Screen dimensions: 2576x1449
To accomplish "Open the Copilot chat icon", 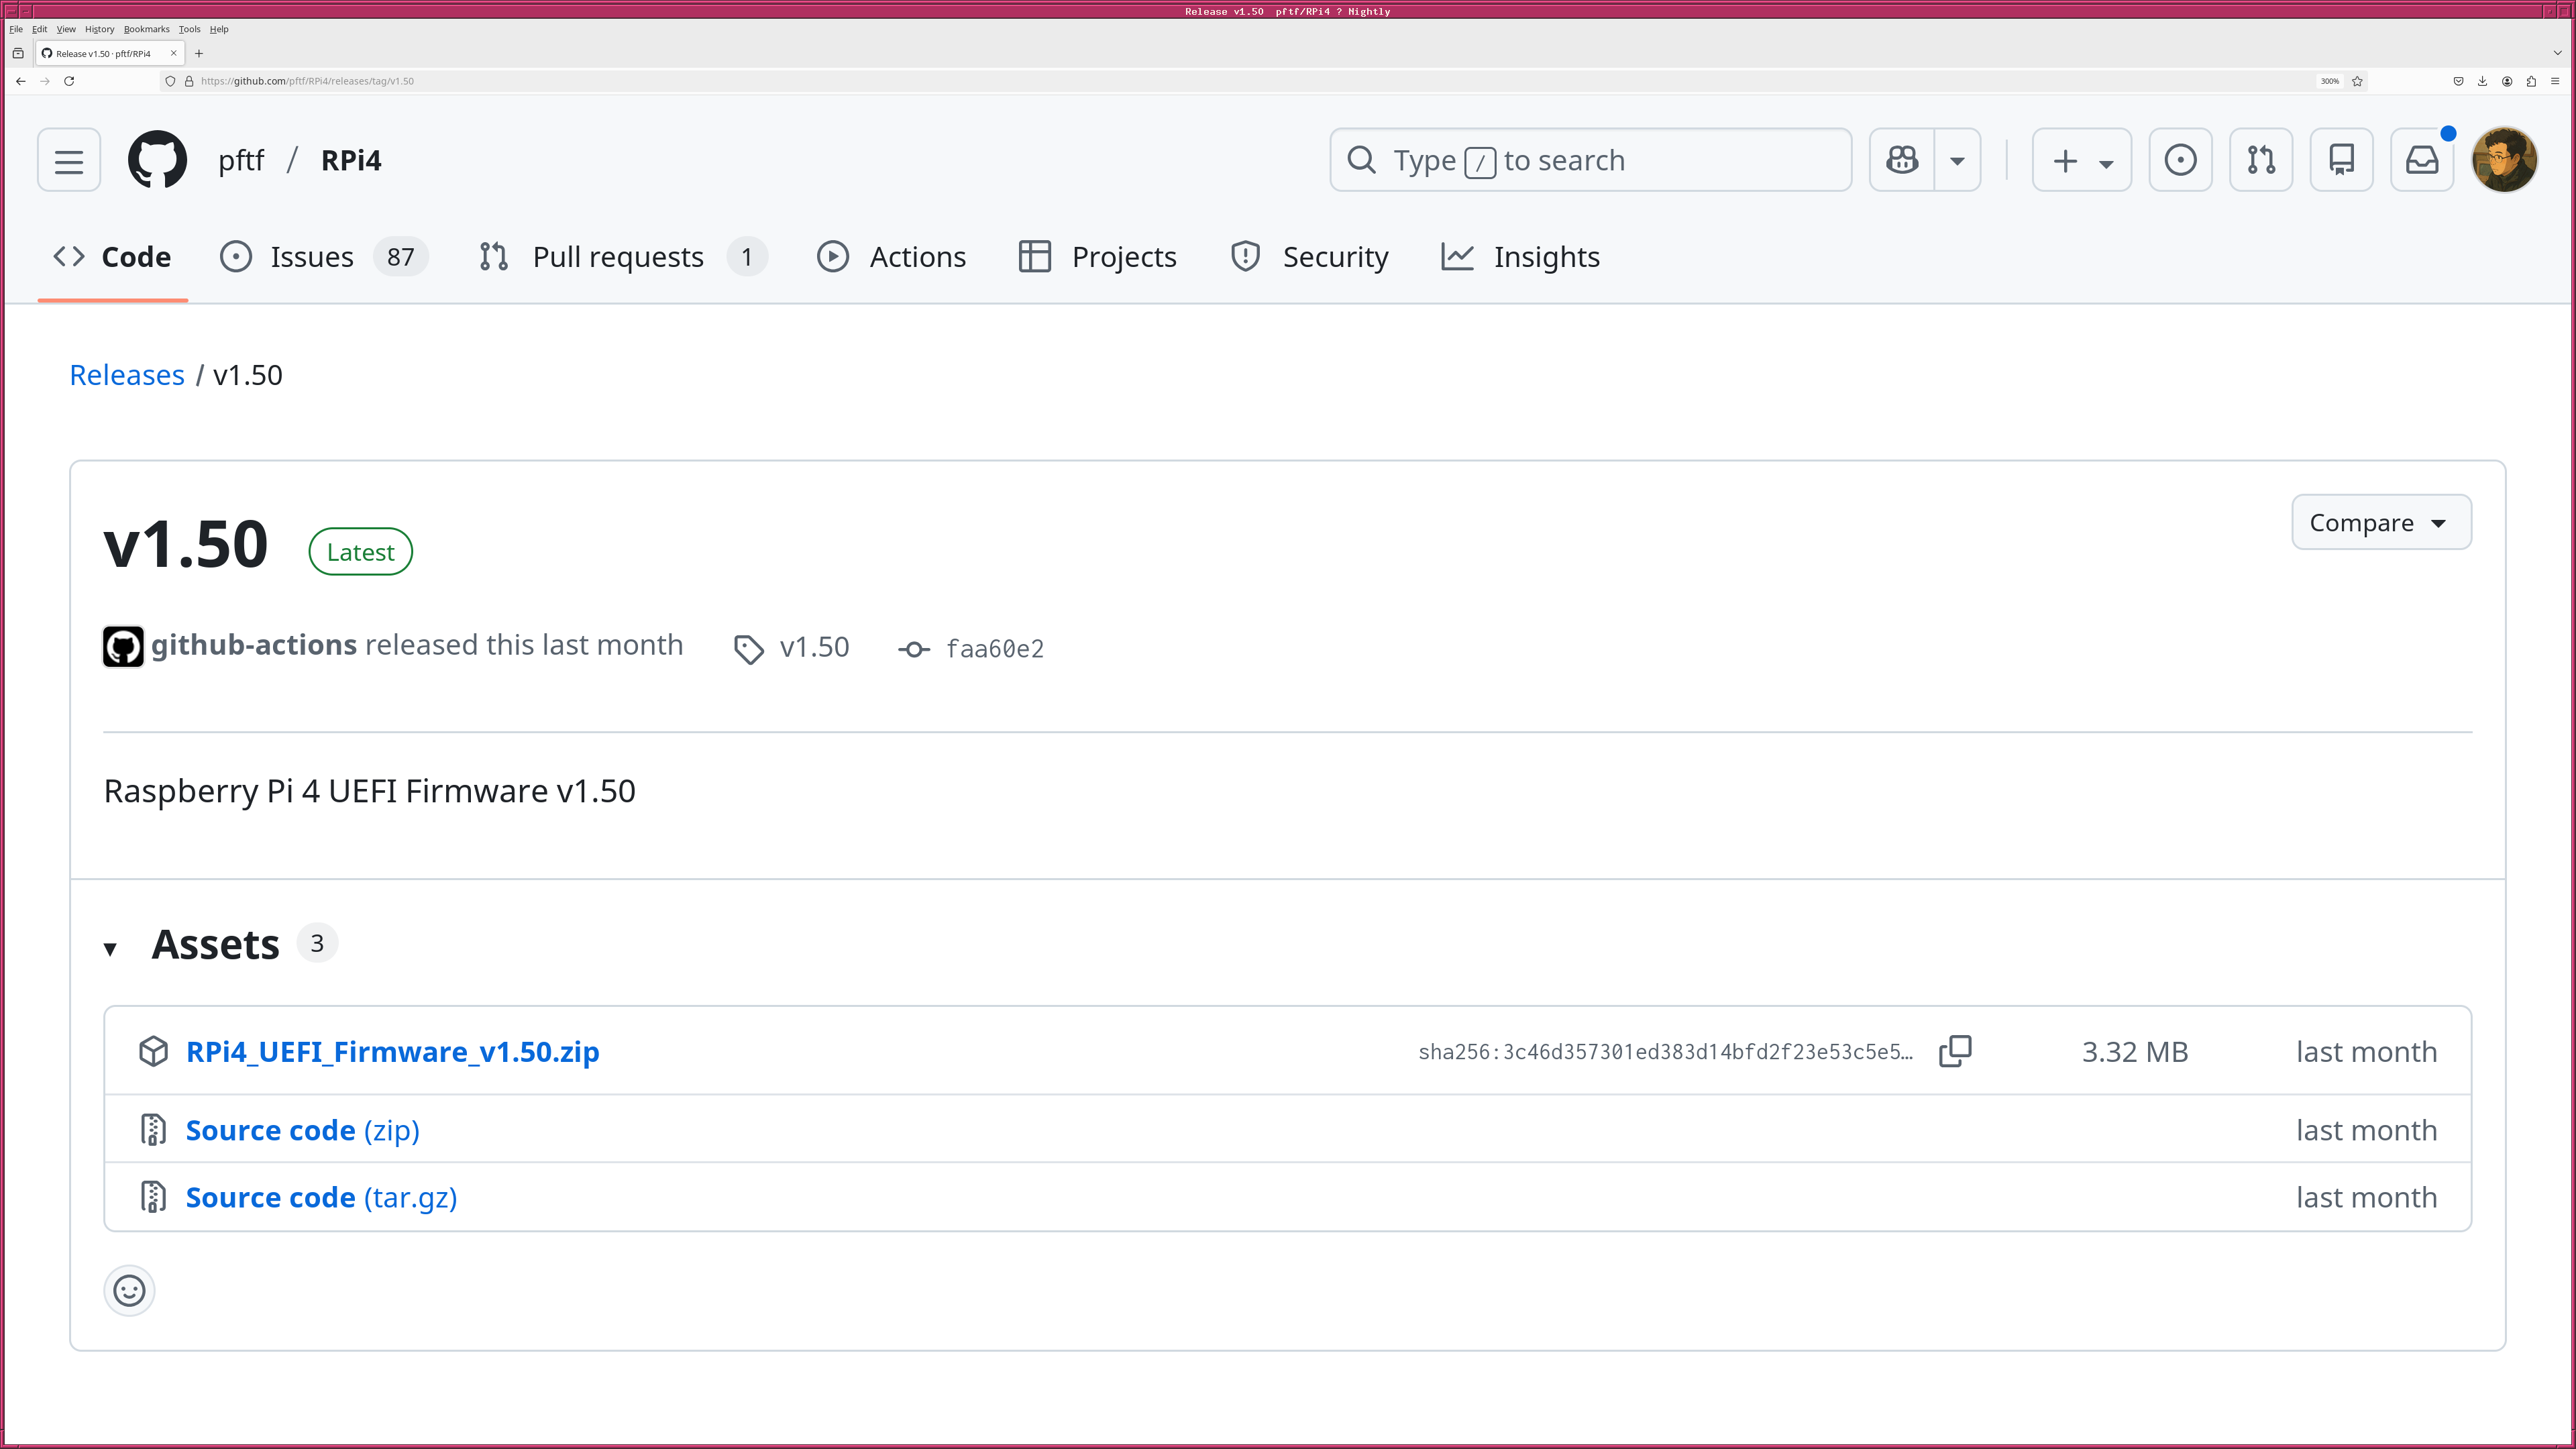I will tap(1902, 160).
